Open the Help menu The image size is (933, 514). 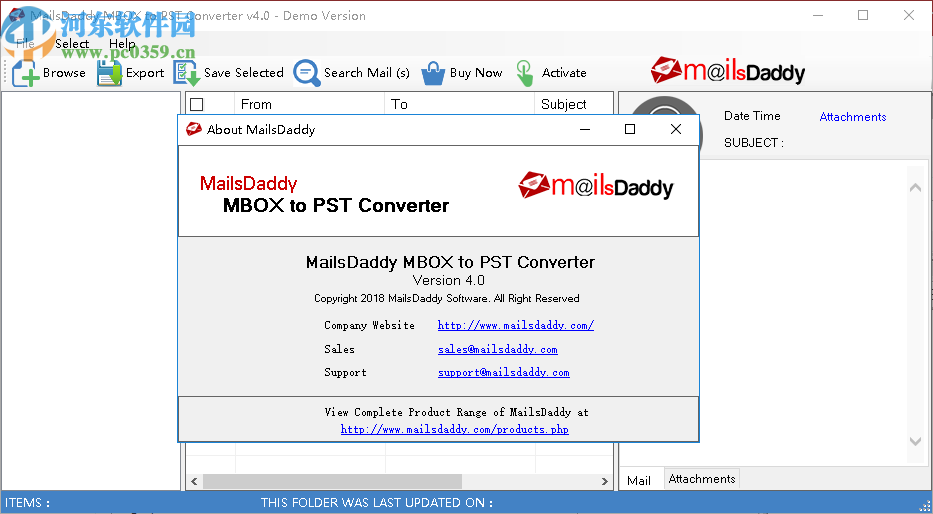[122, 43]
